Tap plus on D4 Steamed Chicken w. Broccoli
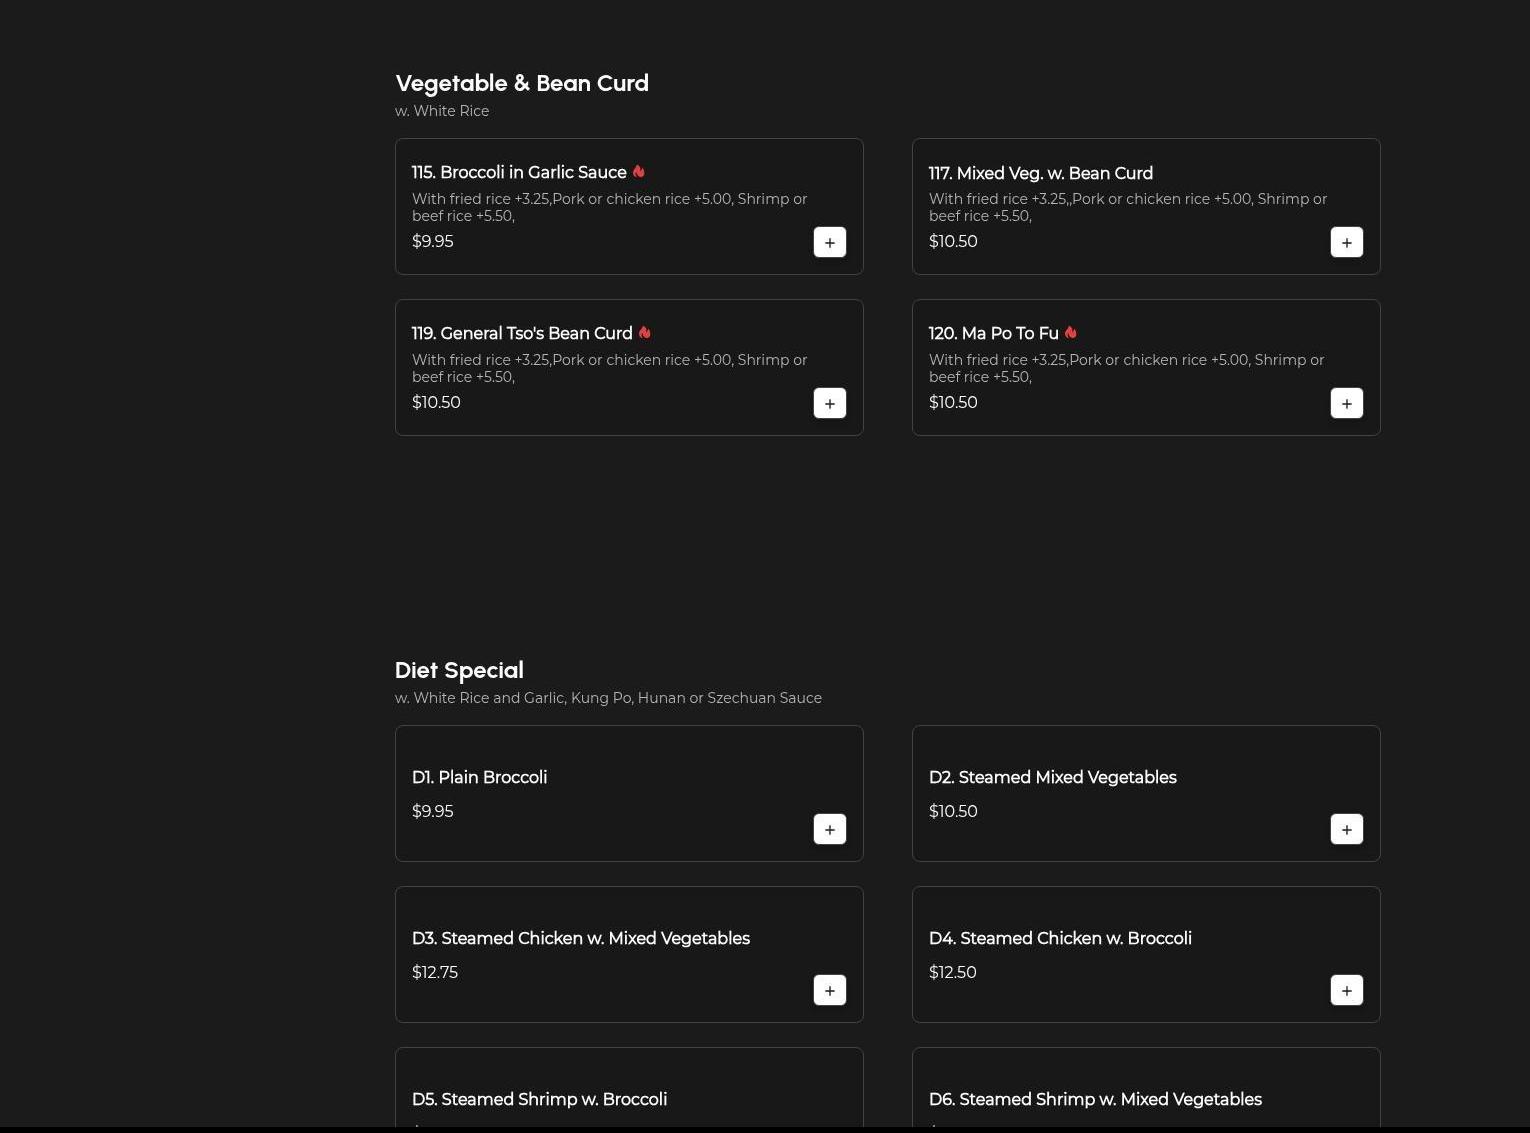1530x1133 pixels. pyautogui.click(x=1346, y=990)
